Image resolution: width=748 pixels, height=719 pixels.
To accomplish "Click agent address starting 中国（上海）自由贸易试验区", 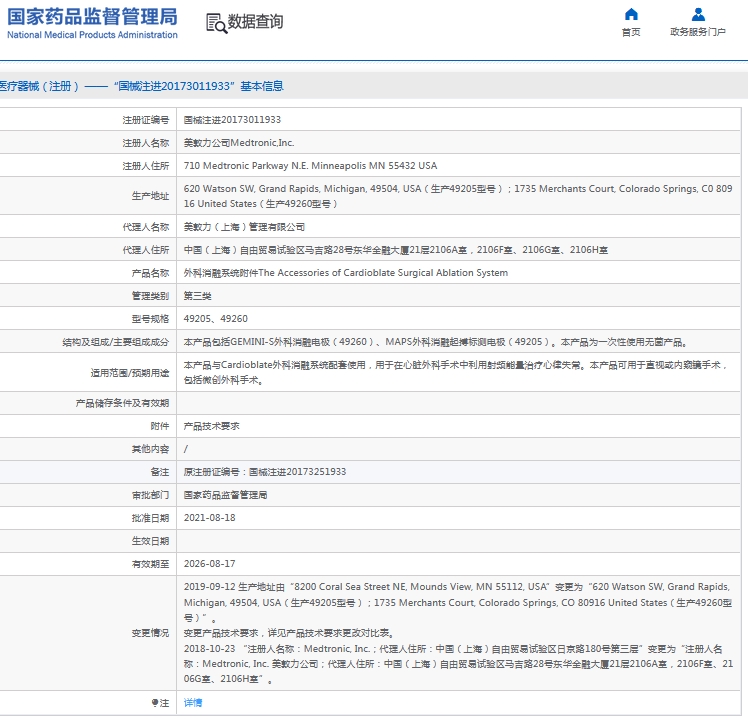I will 396,250.
